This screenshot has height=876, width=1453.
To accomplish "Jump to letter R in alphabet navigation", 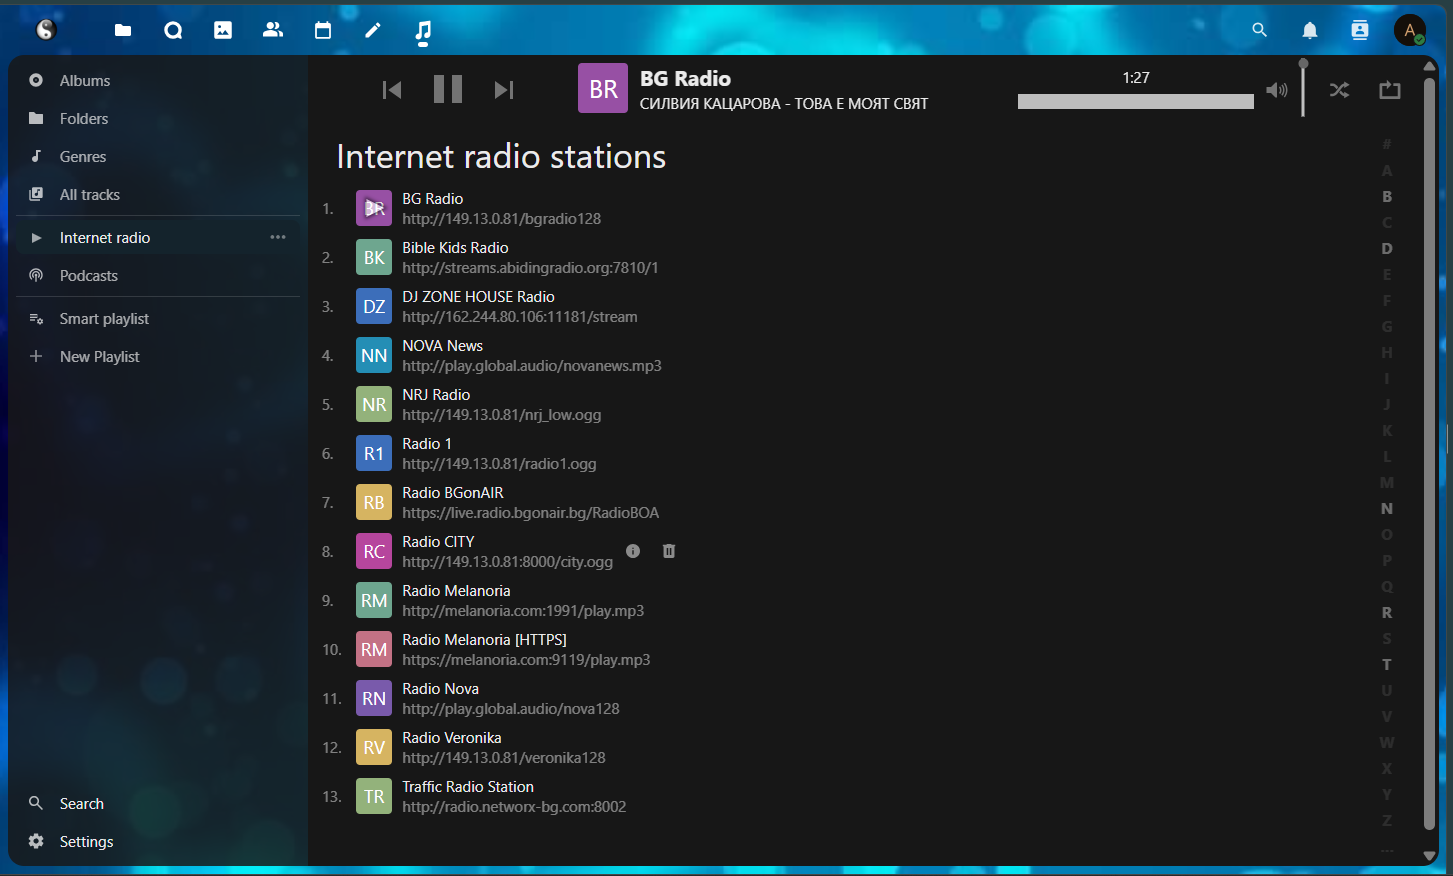I will coord(1386,613).
